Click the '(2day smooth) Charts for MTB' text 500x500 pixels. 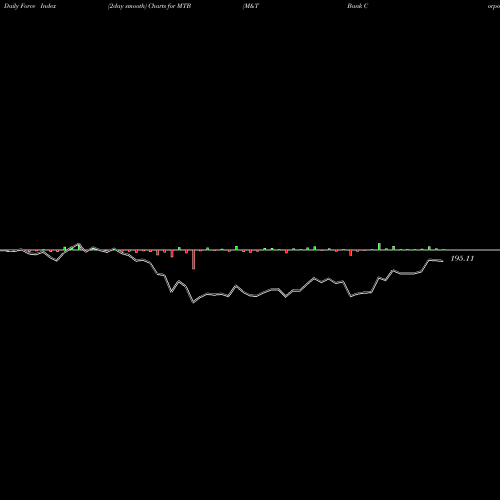coord(149,6)
